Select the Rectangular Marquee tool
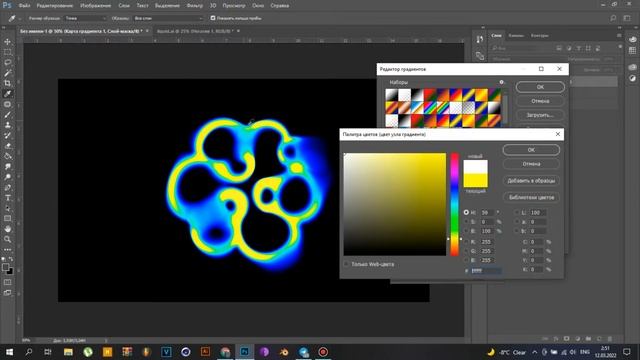Screen dimensions: 640x360 (x=7, y=52)
